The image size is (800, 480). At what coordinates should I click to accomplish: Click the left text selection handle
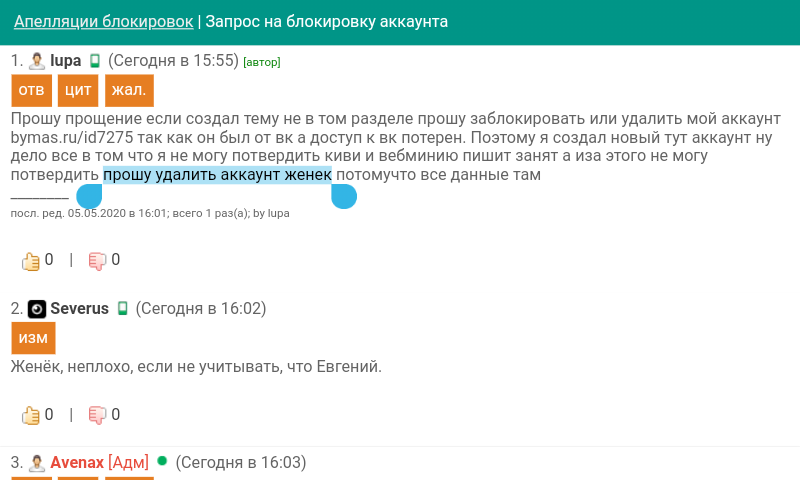point(89,195)
